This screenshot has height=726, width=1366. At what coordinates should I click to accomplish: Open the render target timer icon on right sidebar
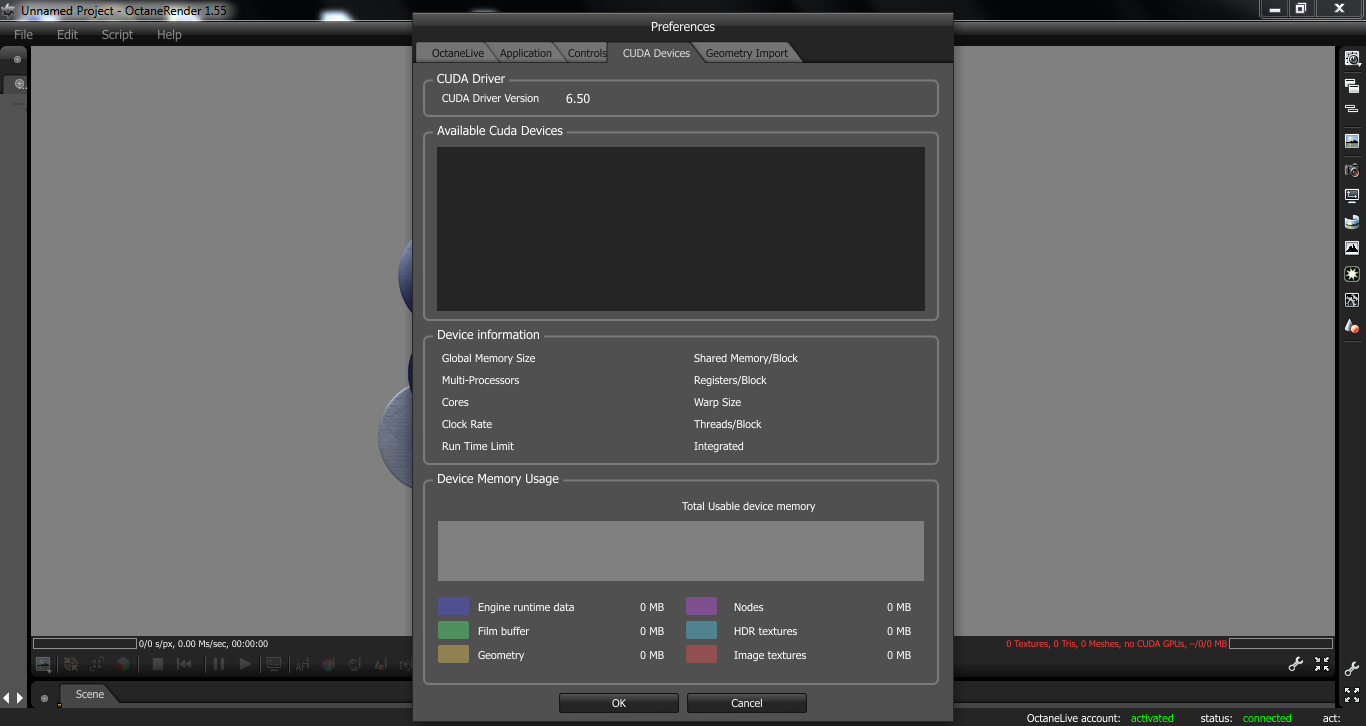1352,59
